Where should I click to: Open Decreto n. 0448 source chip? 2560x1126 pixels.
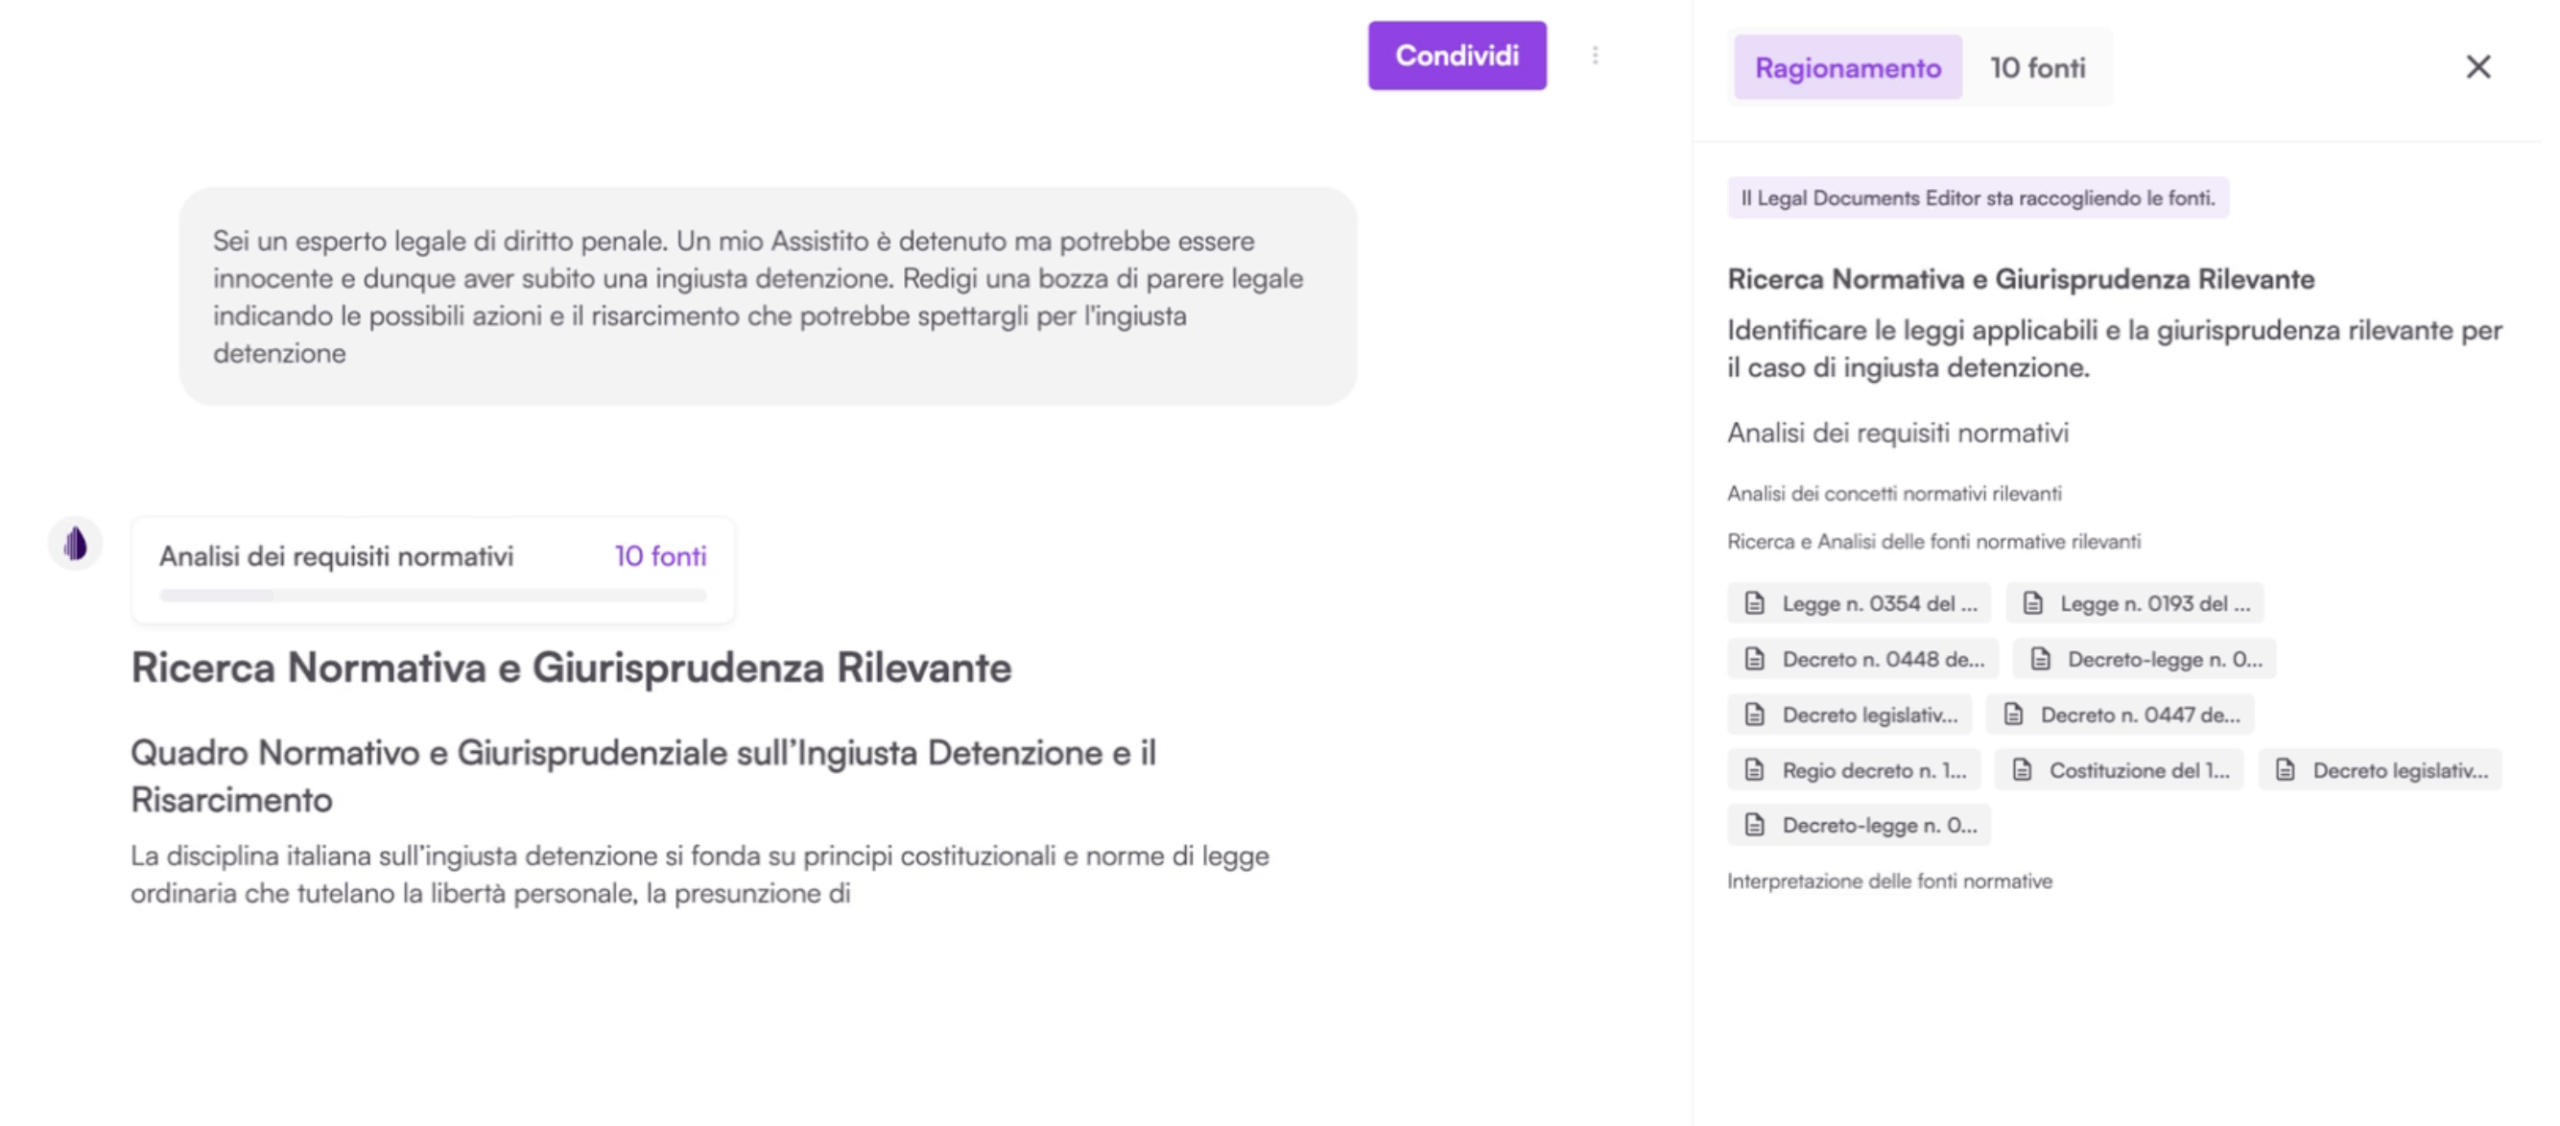pyautogui.click(x=1862, y=659)
